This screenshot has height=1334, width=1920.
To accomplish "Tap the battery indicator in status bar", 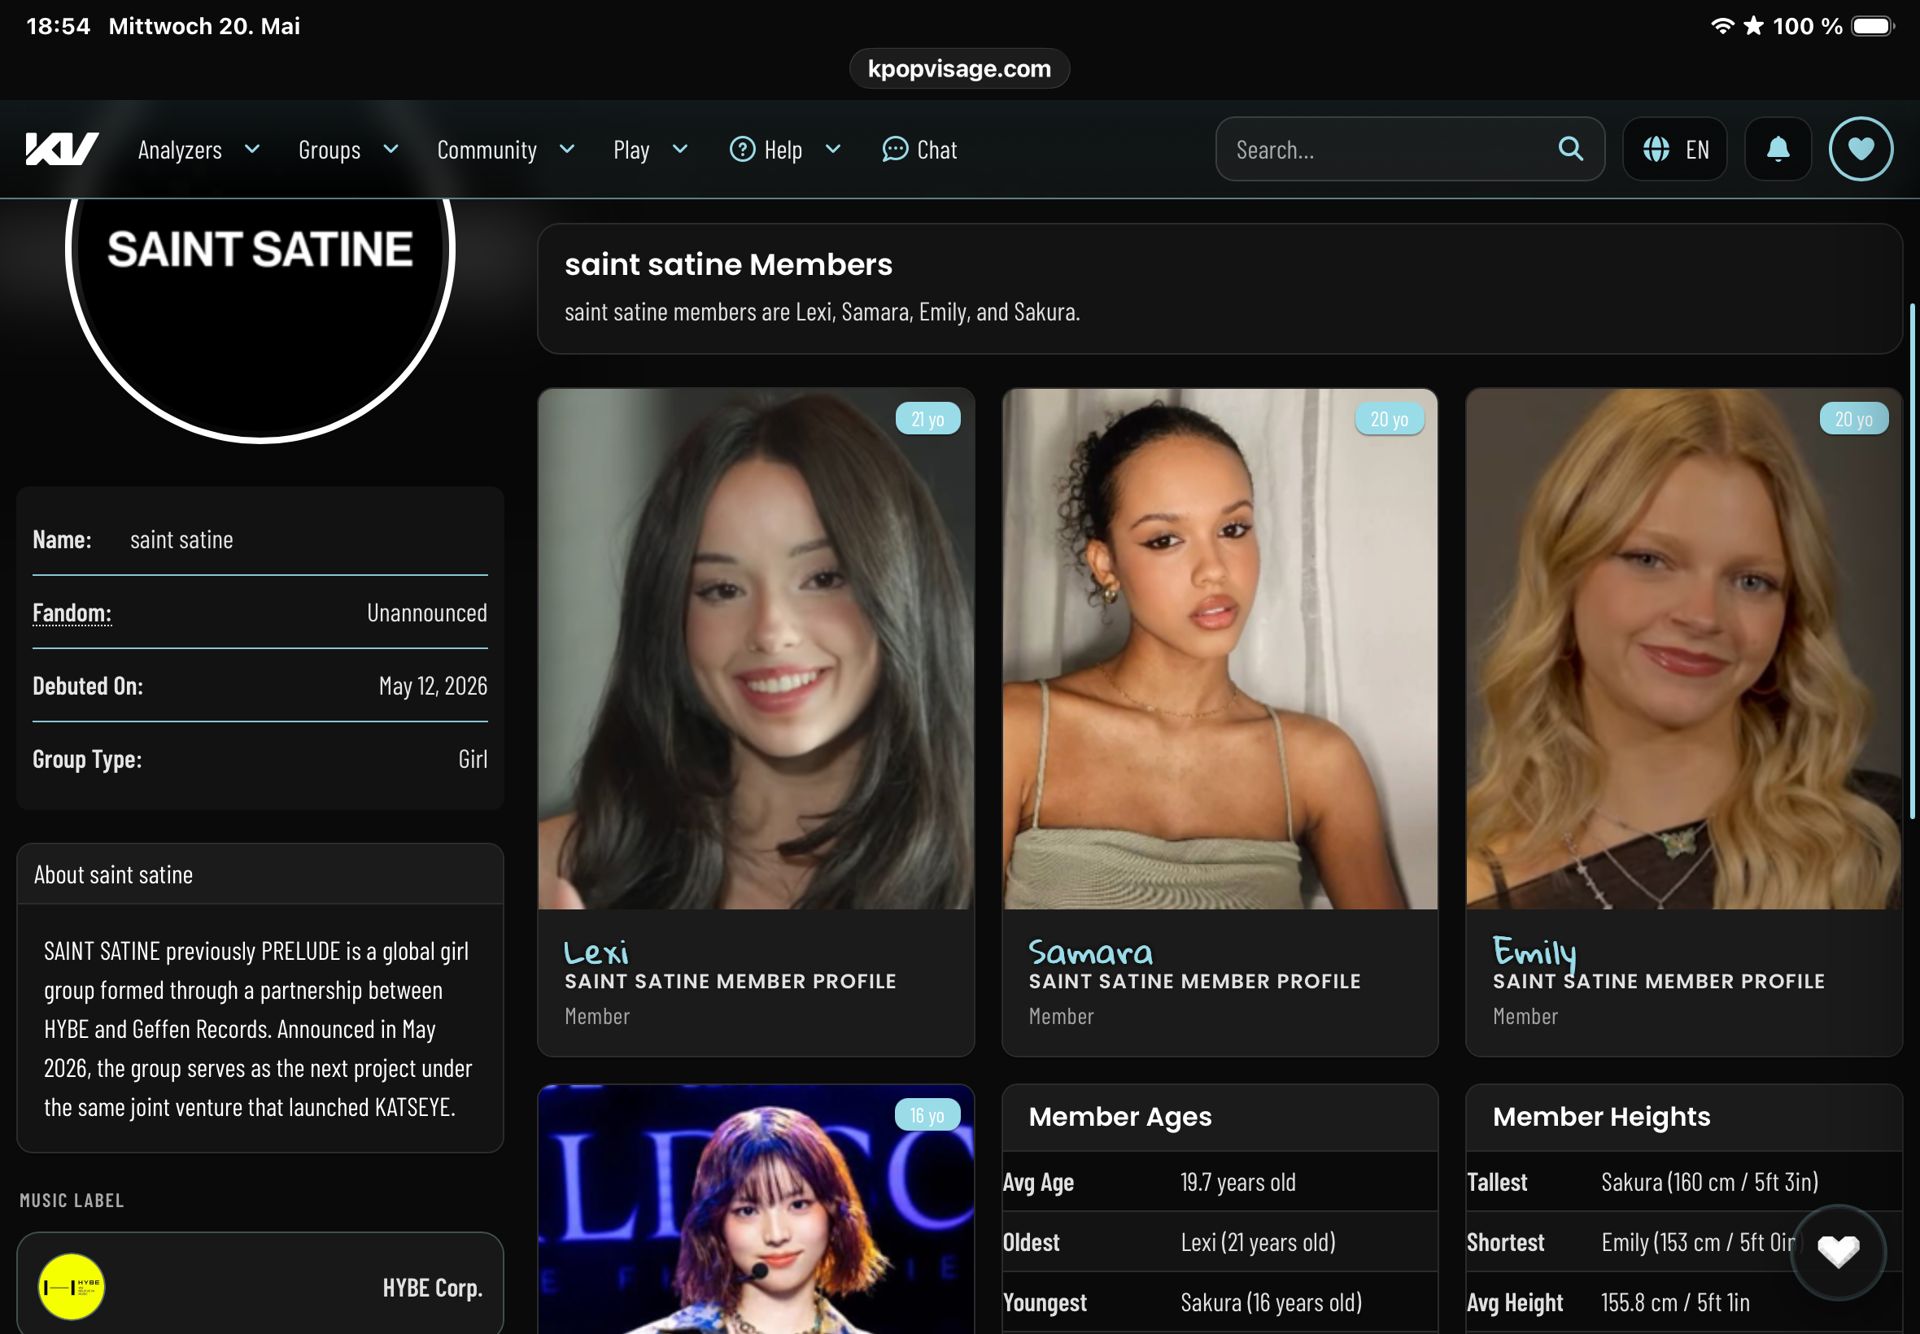I will point(1872,26).
